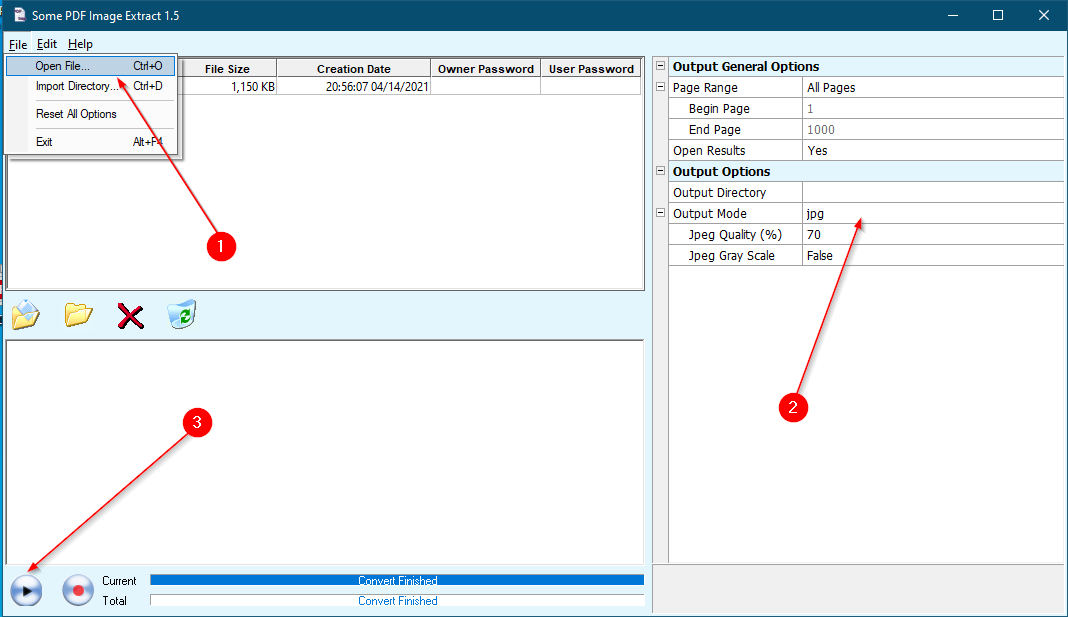The image size is (1068, 617).
Task: Open the Help menu
Action: [80, 44]
